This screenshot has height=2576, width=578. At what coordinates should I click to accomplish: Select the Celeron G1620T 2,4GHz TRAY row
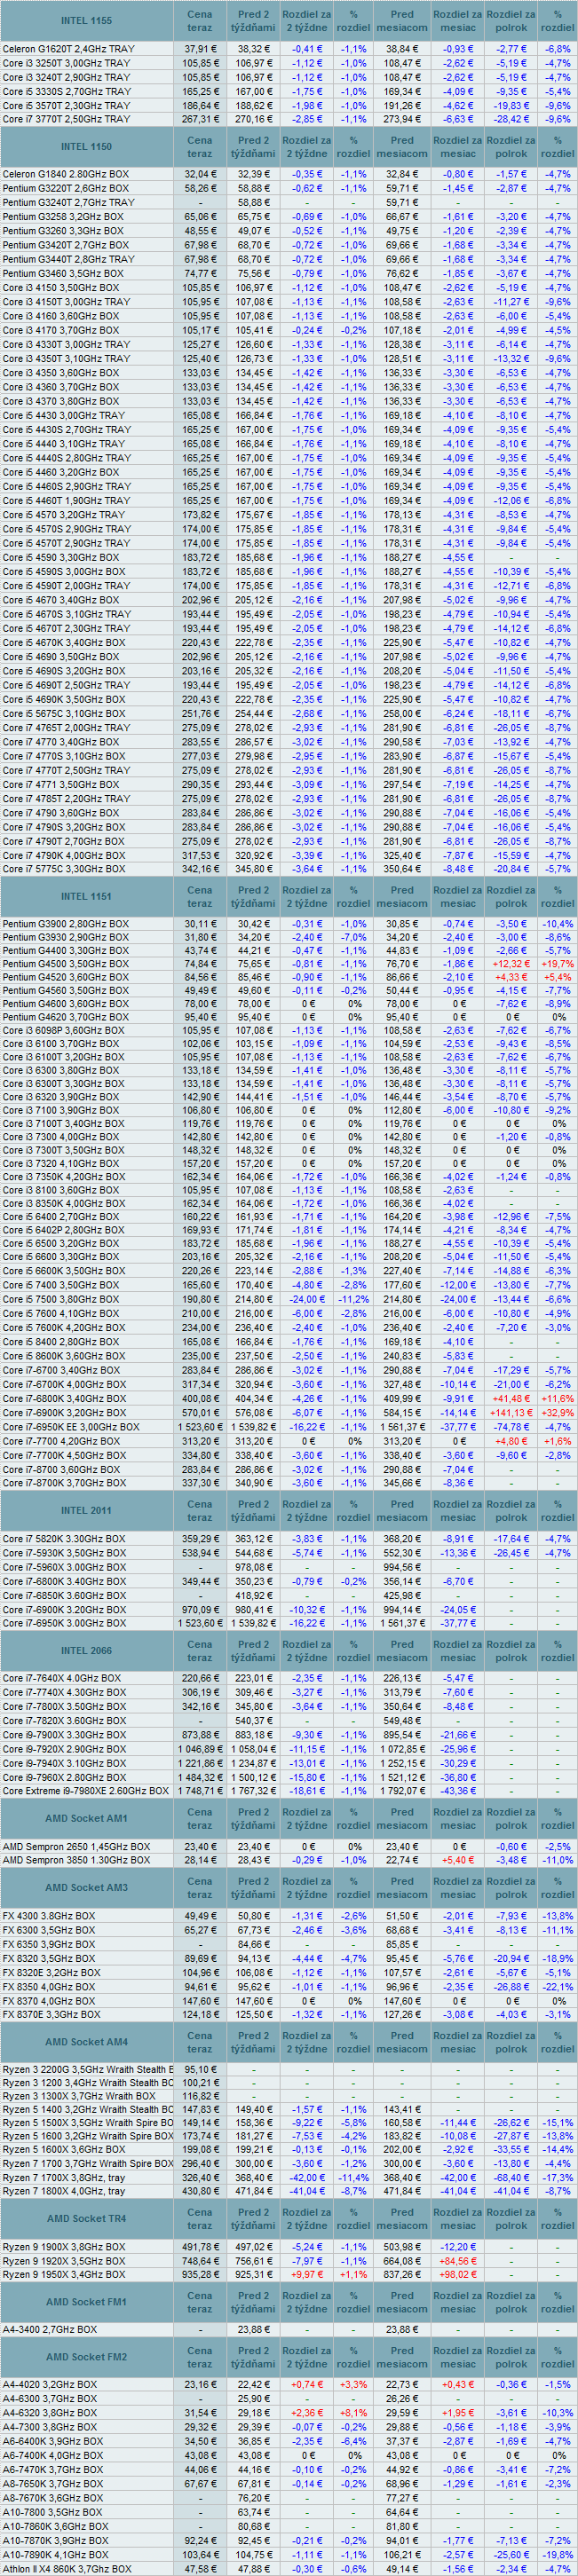(x=289, y=49)
